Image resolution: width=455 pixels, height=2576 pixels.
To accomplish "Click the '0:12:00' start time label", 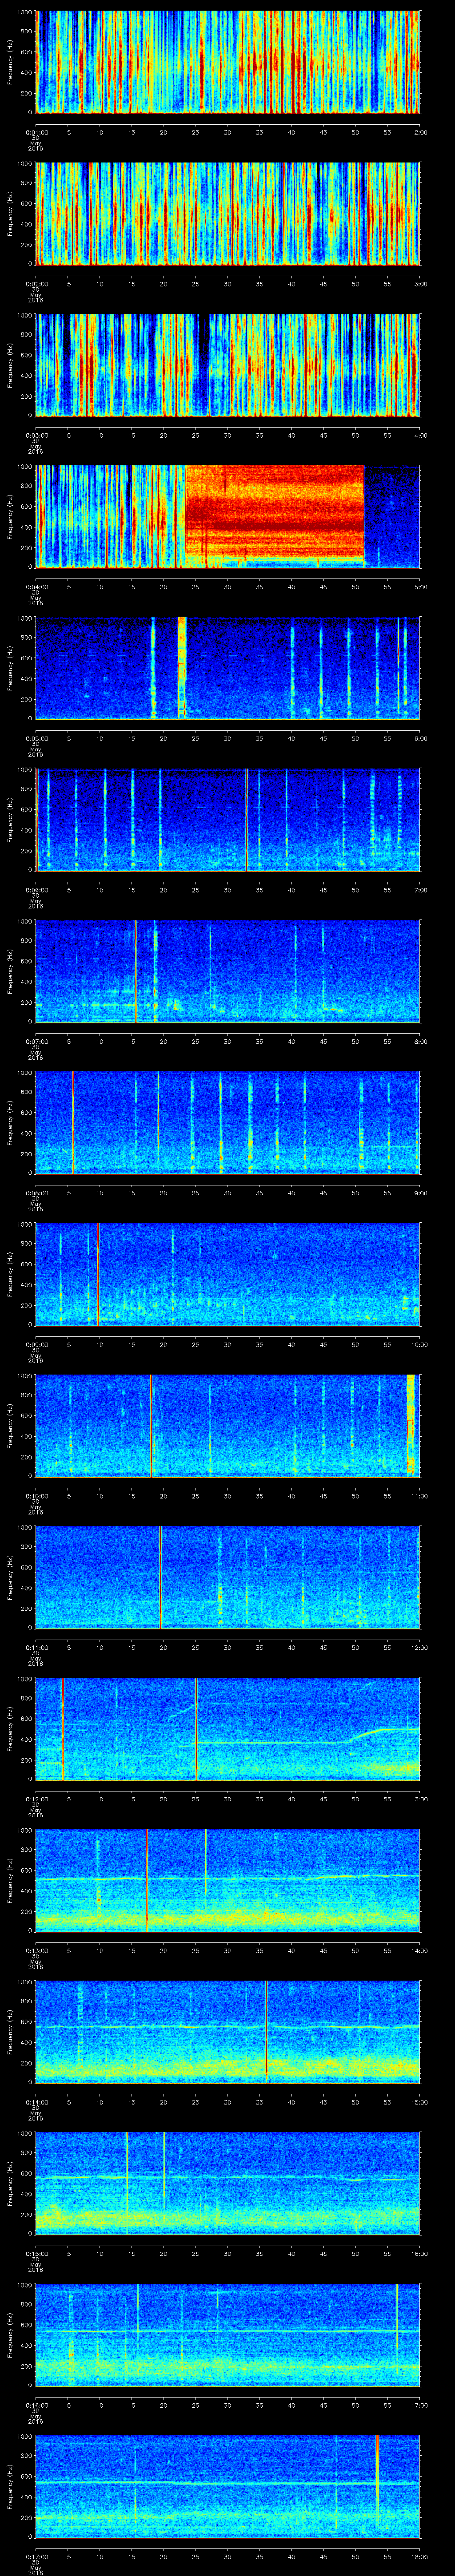I will pyautogui.click(x=36, y=1799).
